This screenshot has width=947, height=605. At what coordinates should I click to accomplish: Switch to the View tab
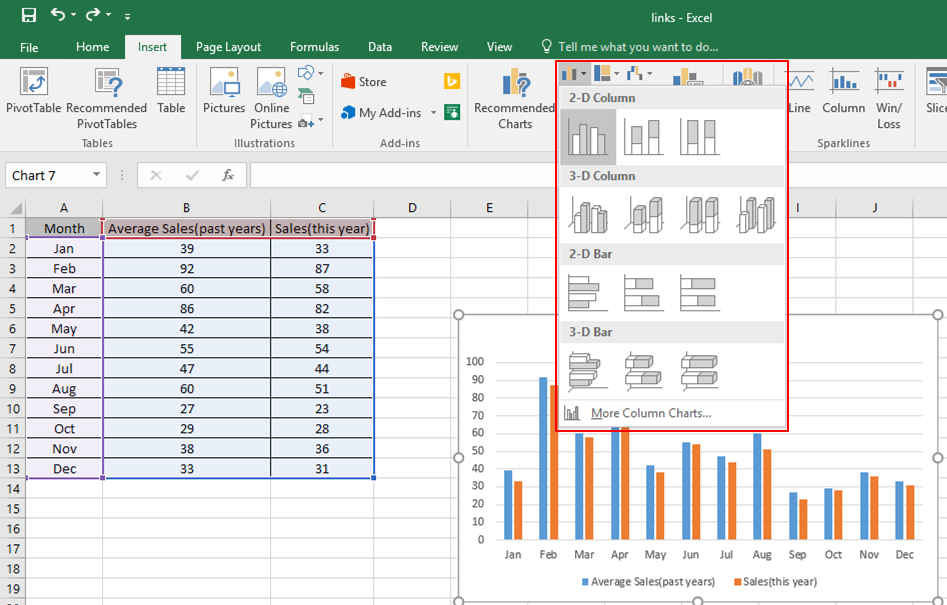tap(499, 47)
